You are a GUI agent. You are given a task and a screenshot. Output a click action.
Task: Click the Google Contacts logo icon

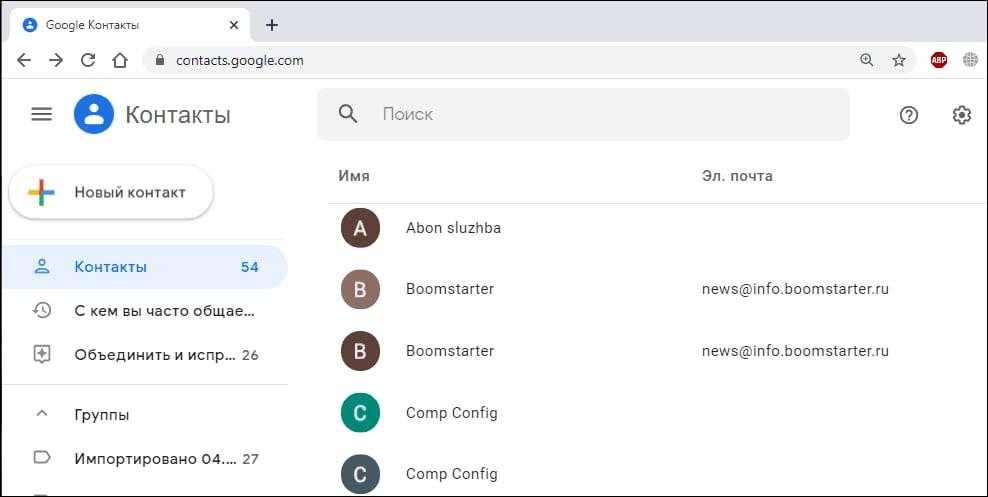point(94,114)
